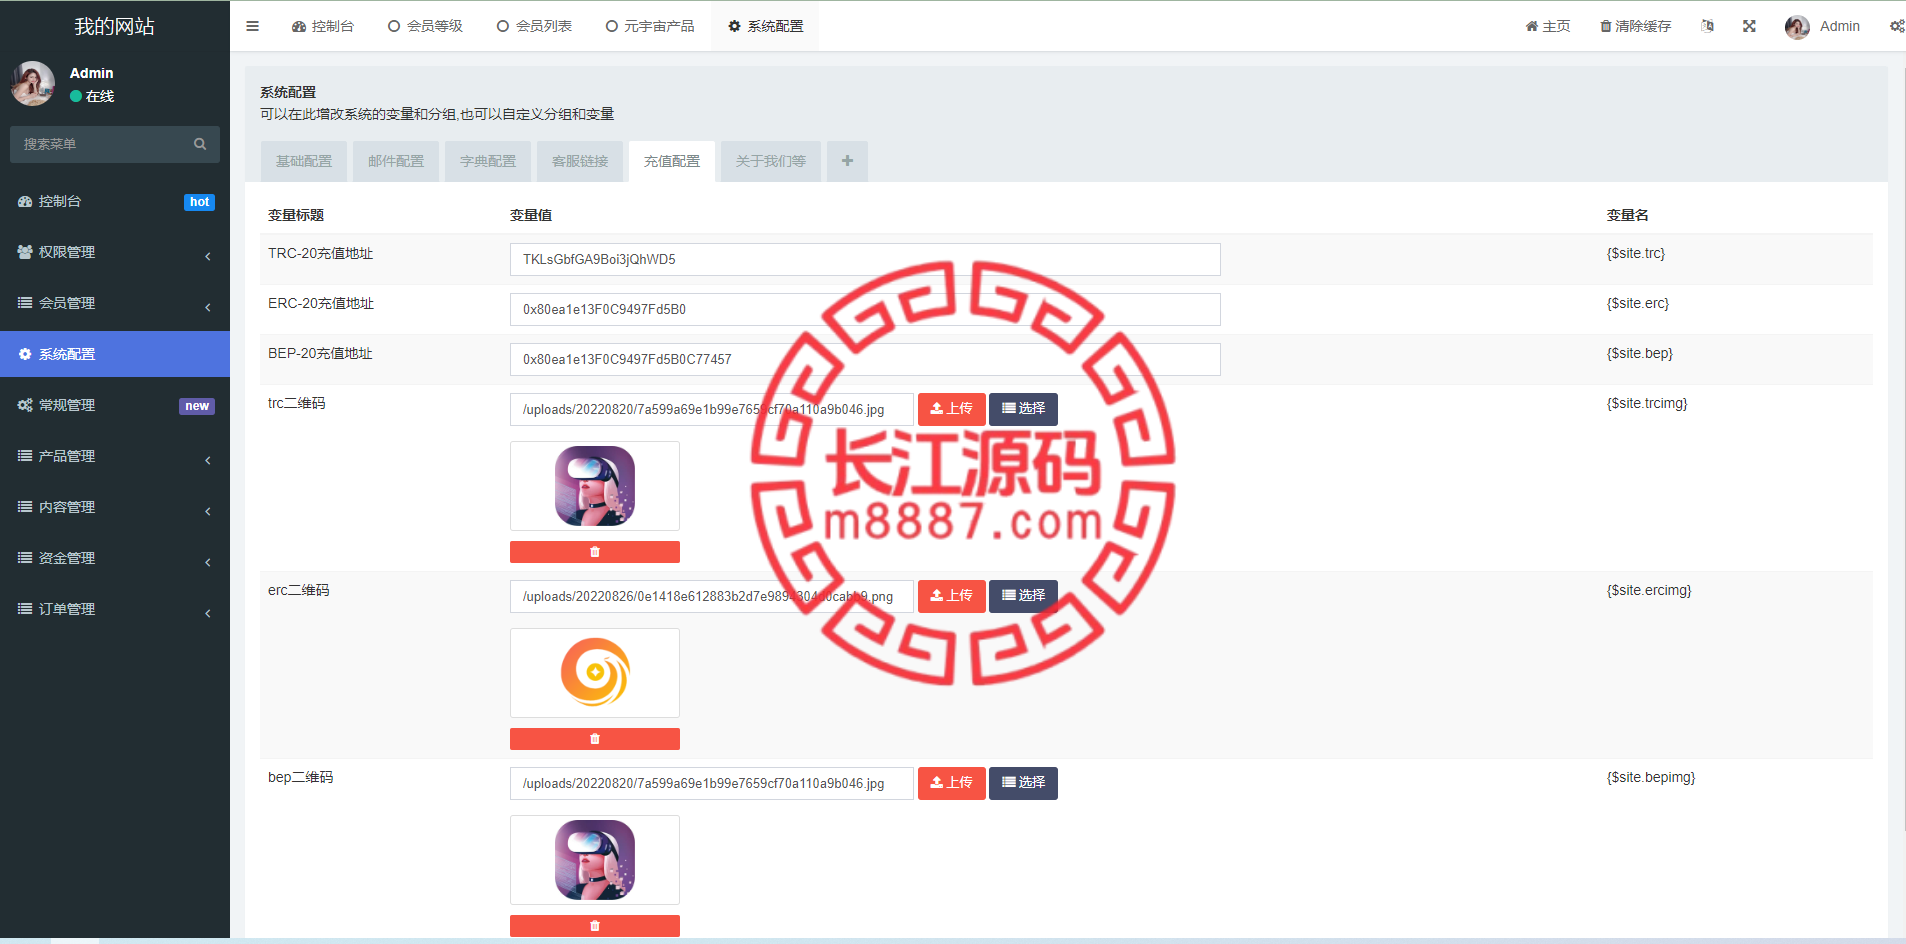The height and width of the screenshot is (944, 1906).
Task: Edit the BEP-20充值地址 value field
Action: (865, 359)
